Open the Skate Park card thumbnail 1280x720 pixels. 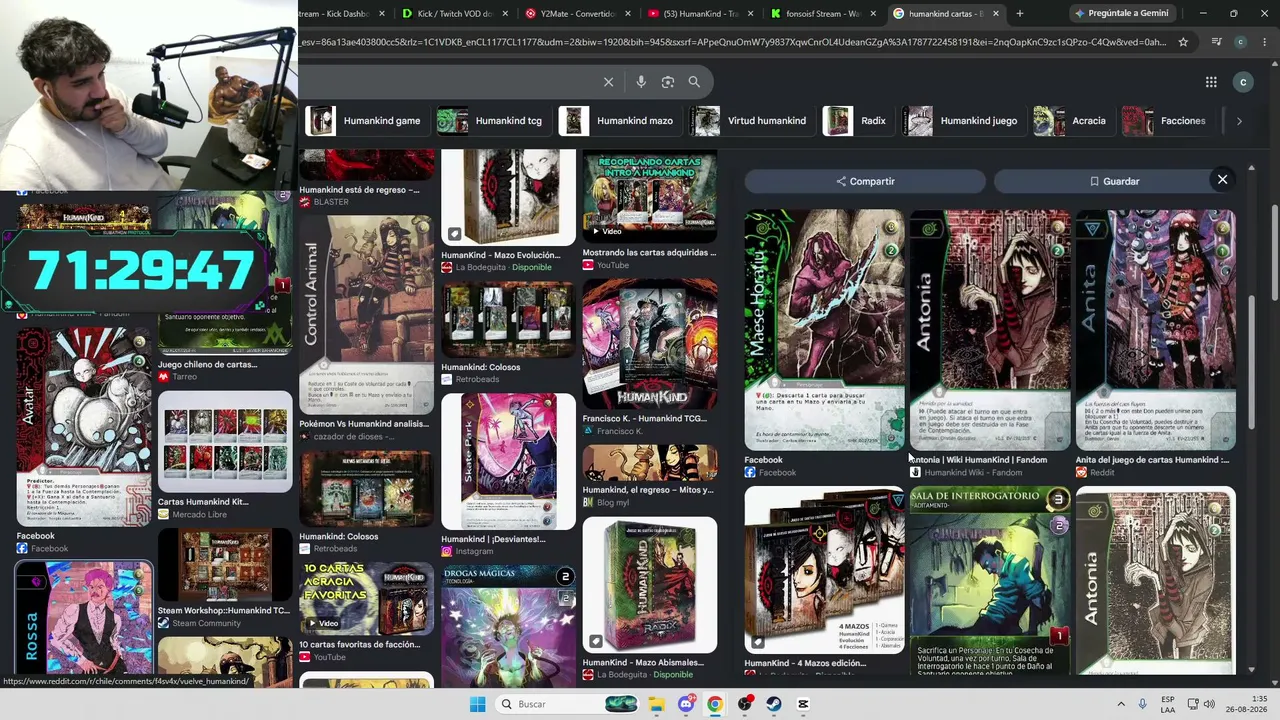(508, 461)
